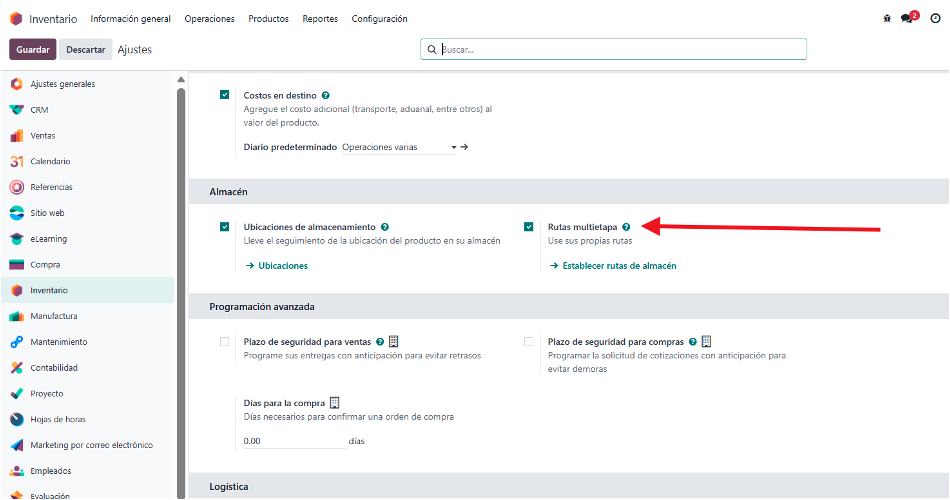Image resolution: width=950 pixels, height=500 pixels.
Task: Click the help icon beside Rutas multietapa
Action: point(626,227)
